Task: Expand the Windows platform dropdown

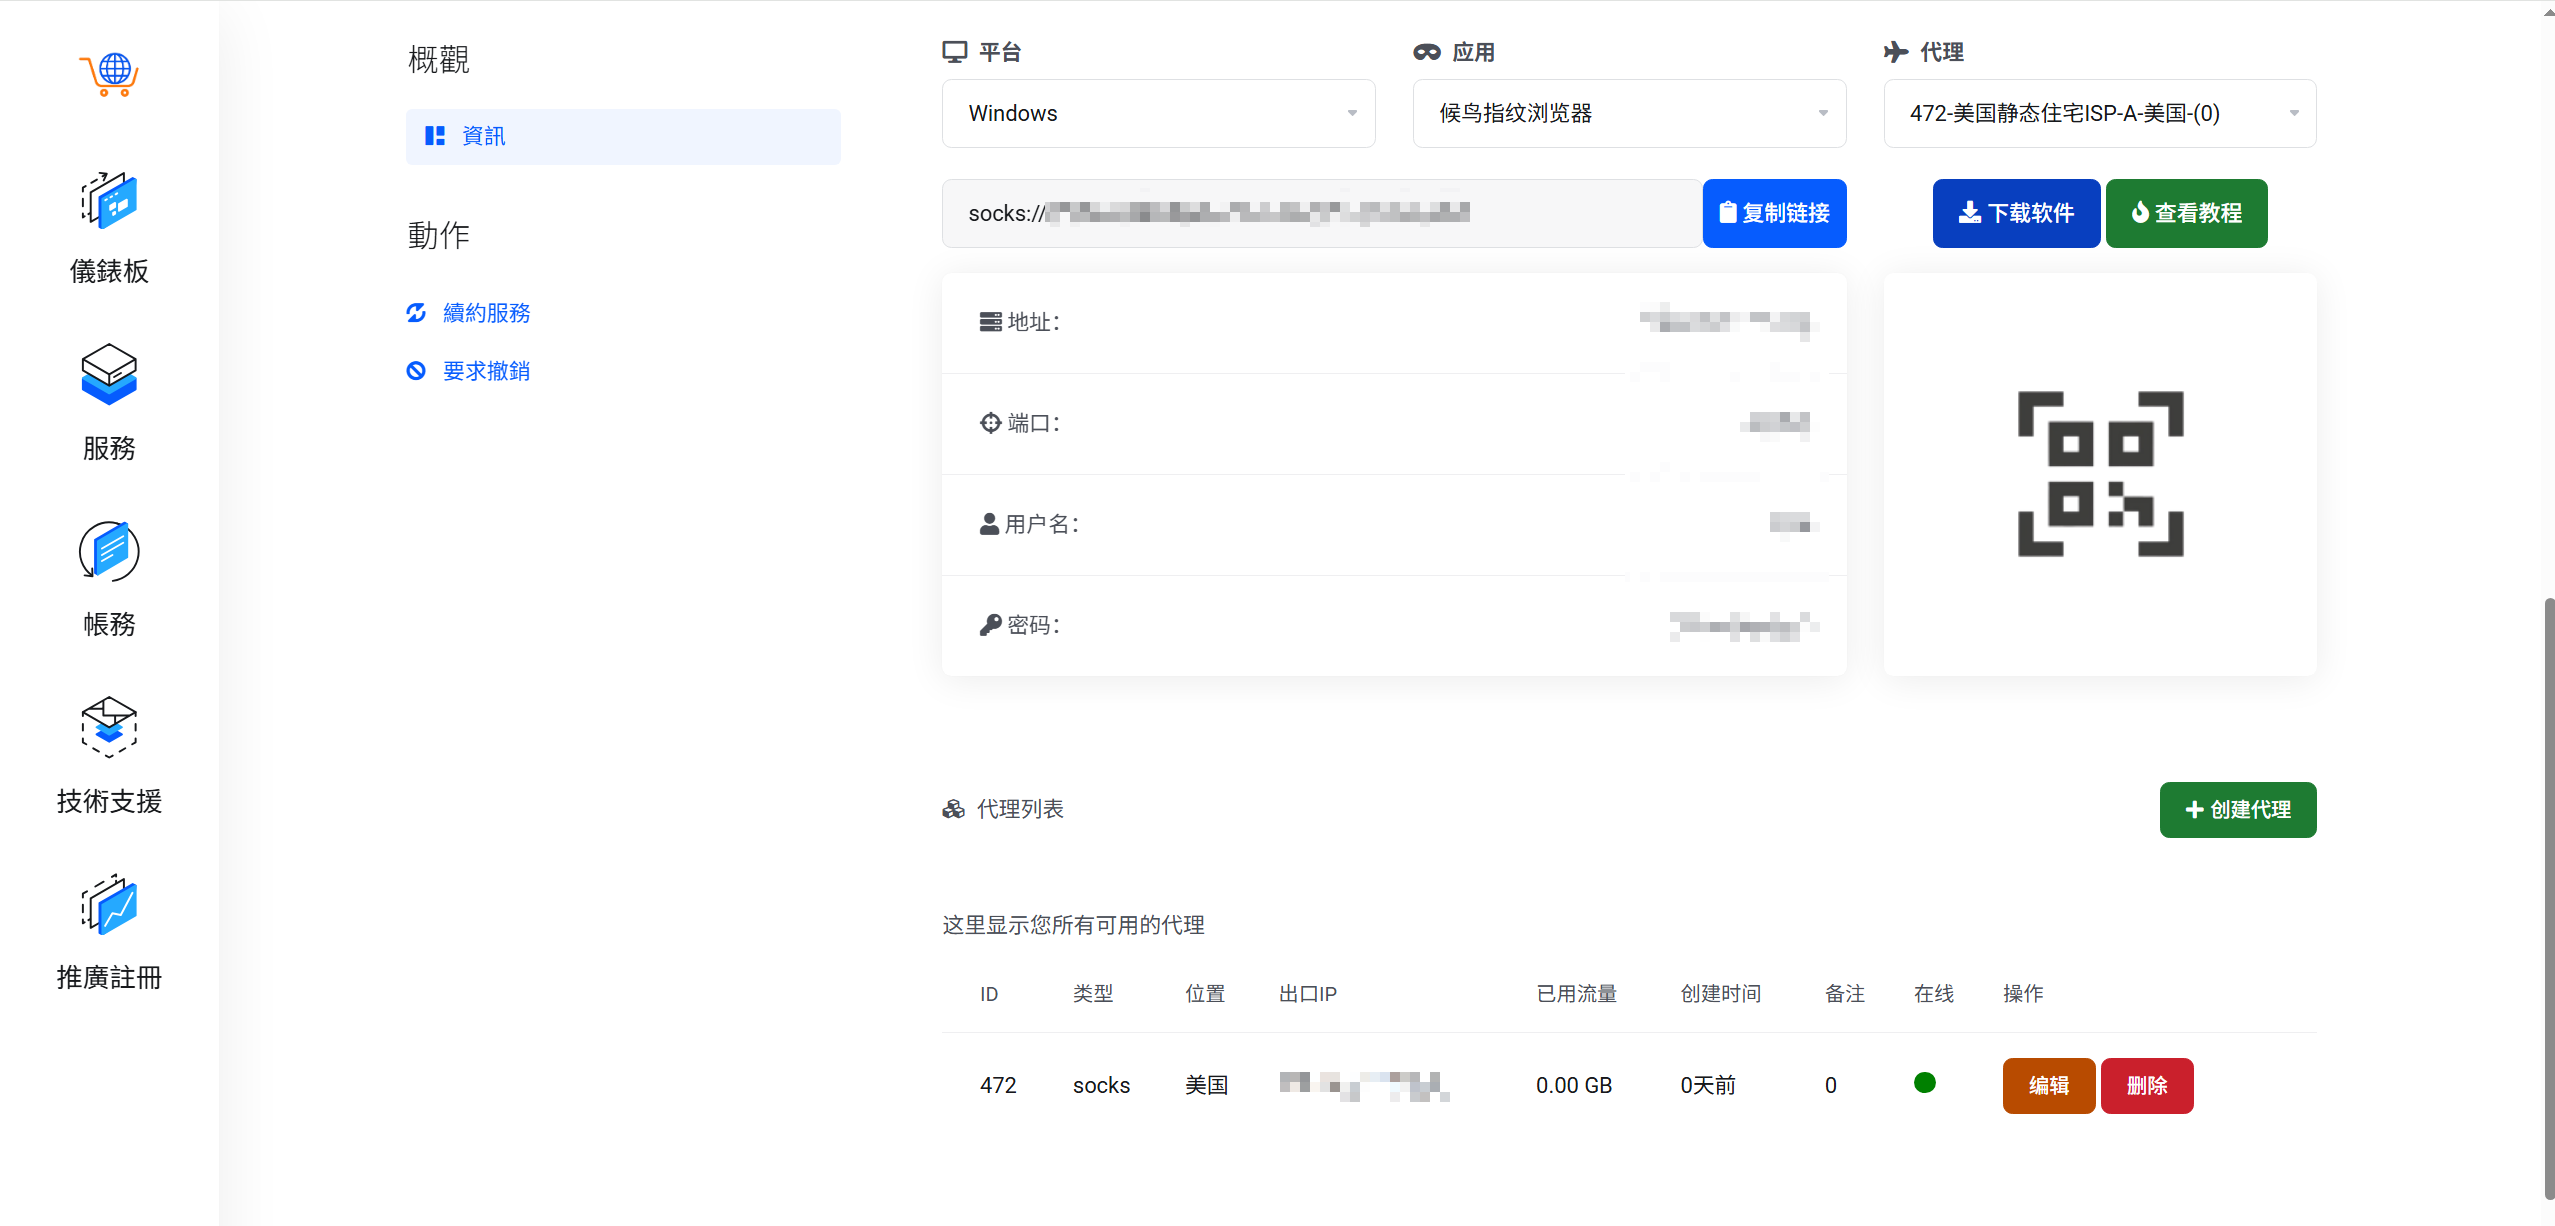Action: [1158, 113]
